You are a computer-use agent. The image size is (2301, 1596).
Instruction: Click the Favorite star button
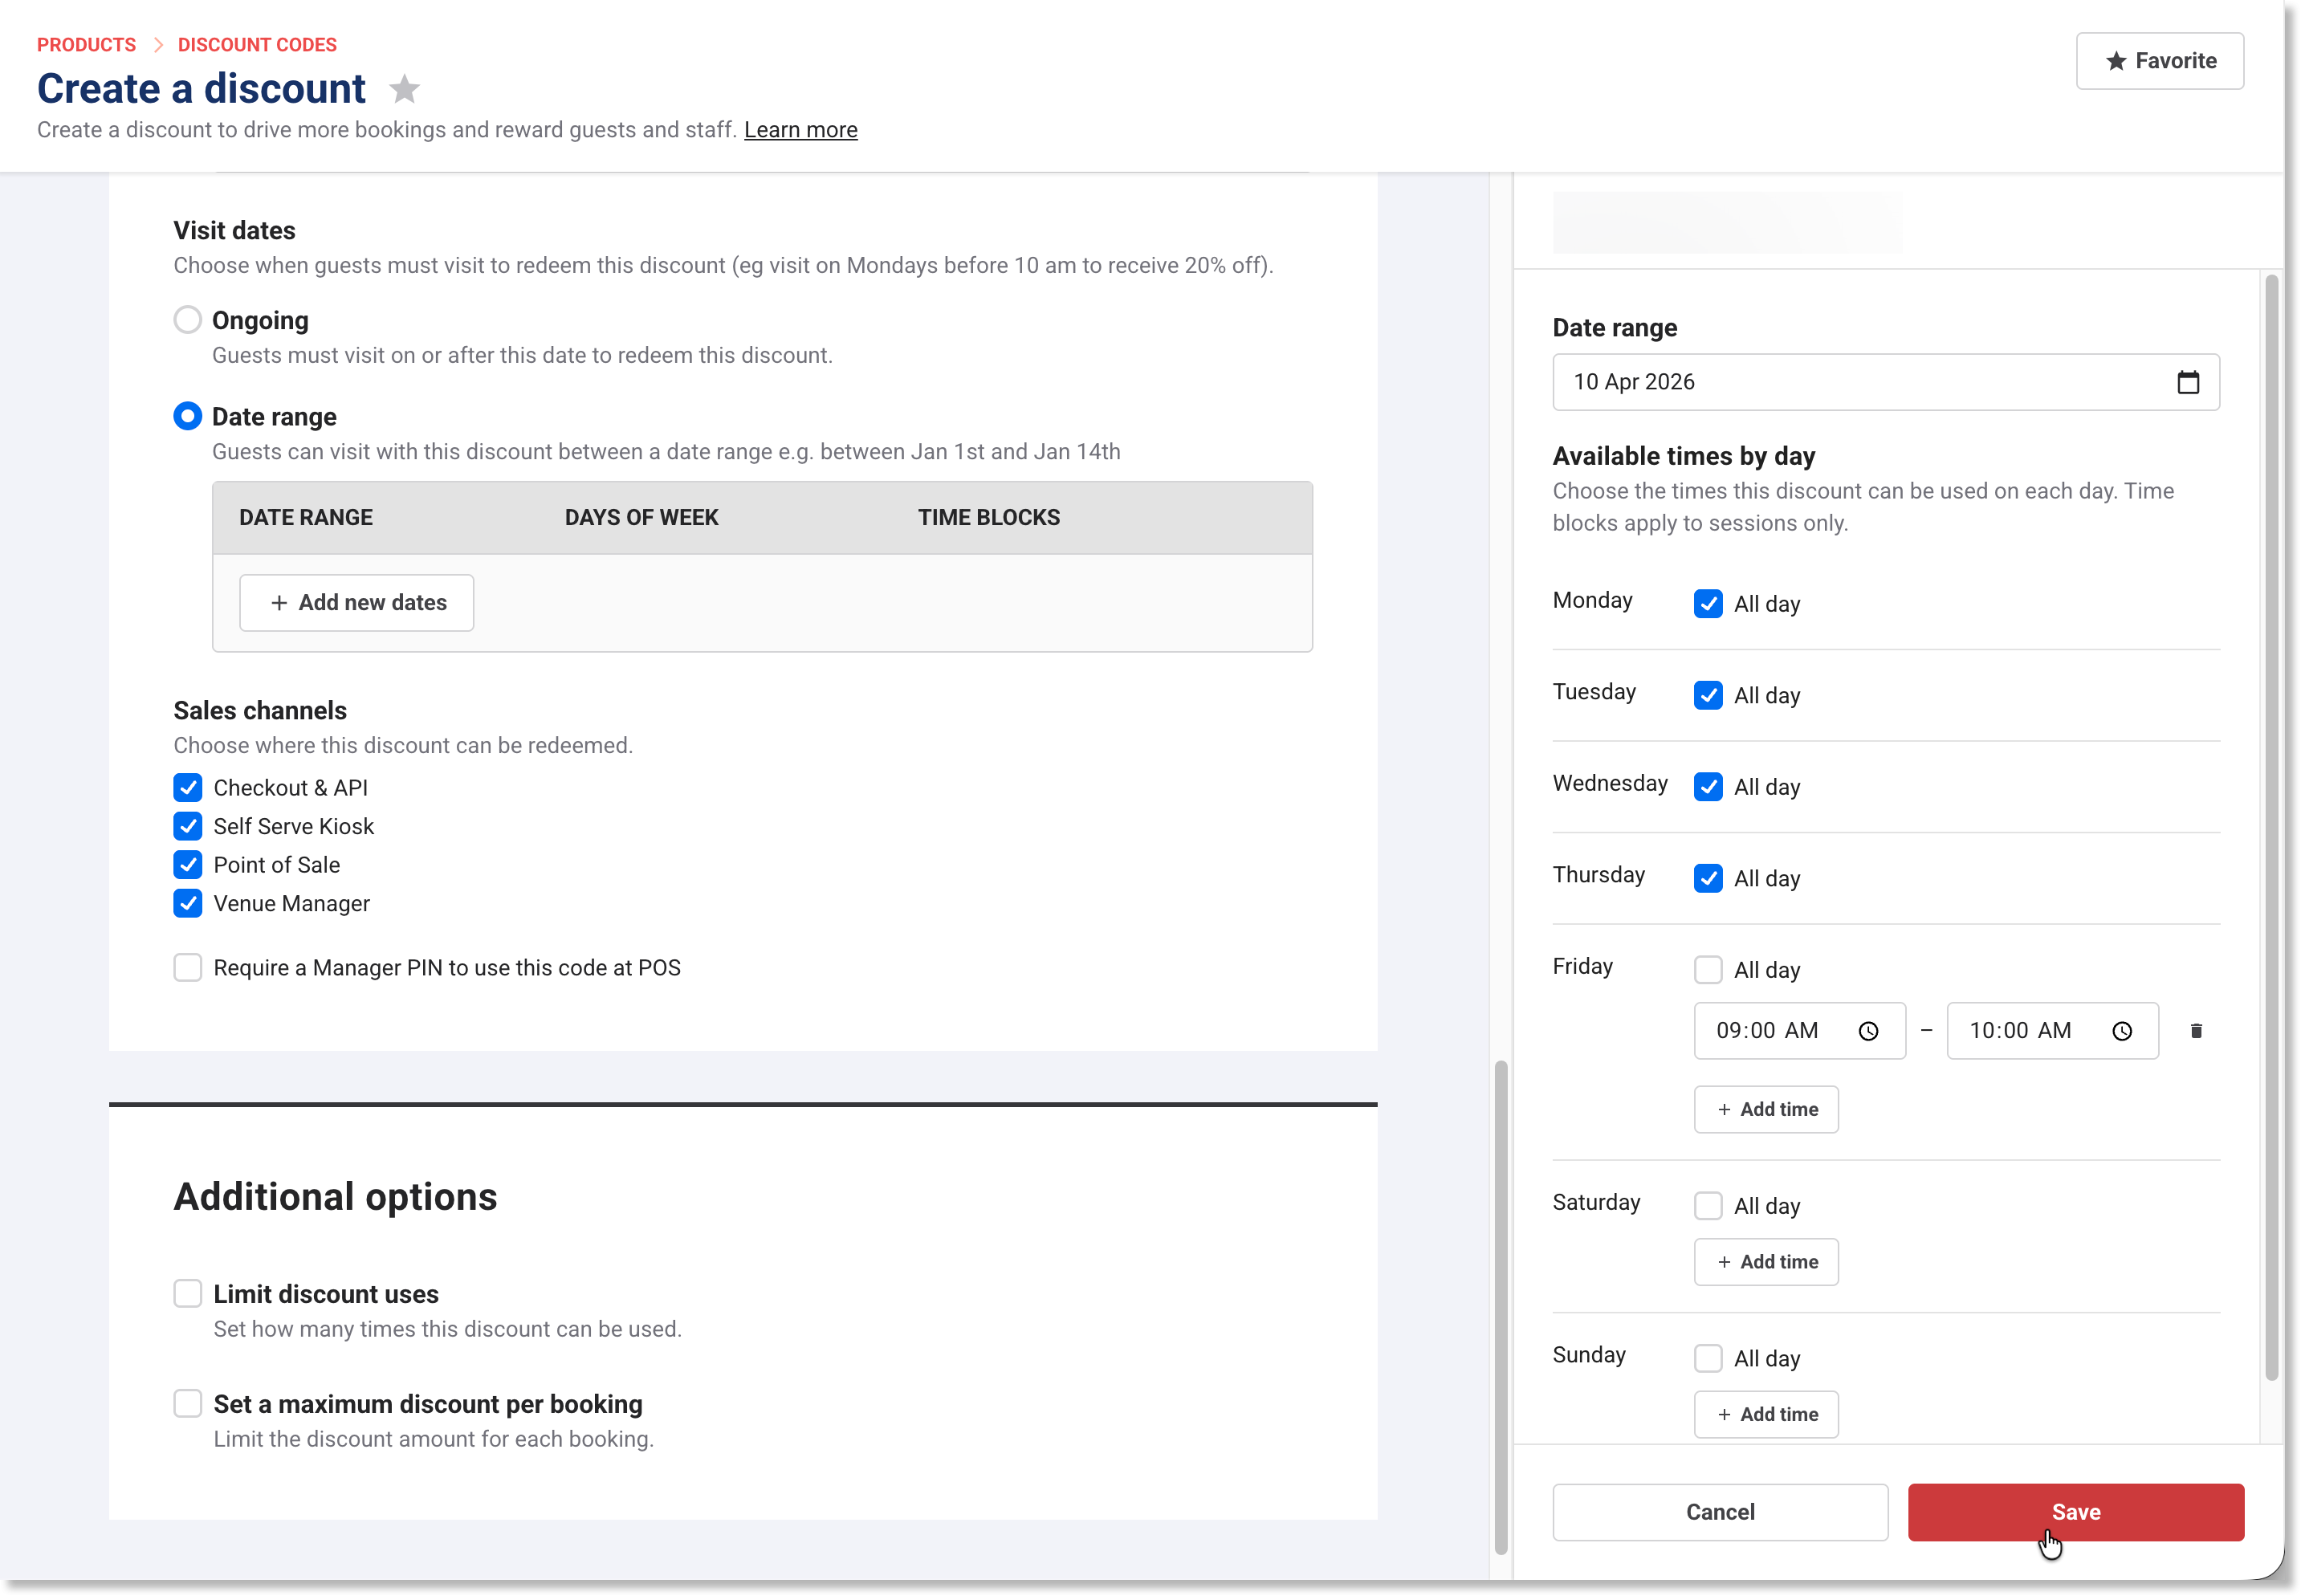coord(2159,61)
